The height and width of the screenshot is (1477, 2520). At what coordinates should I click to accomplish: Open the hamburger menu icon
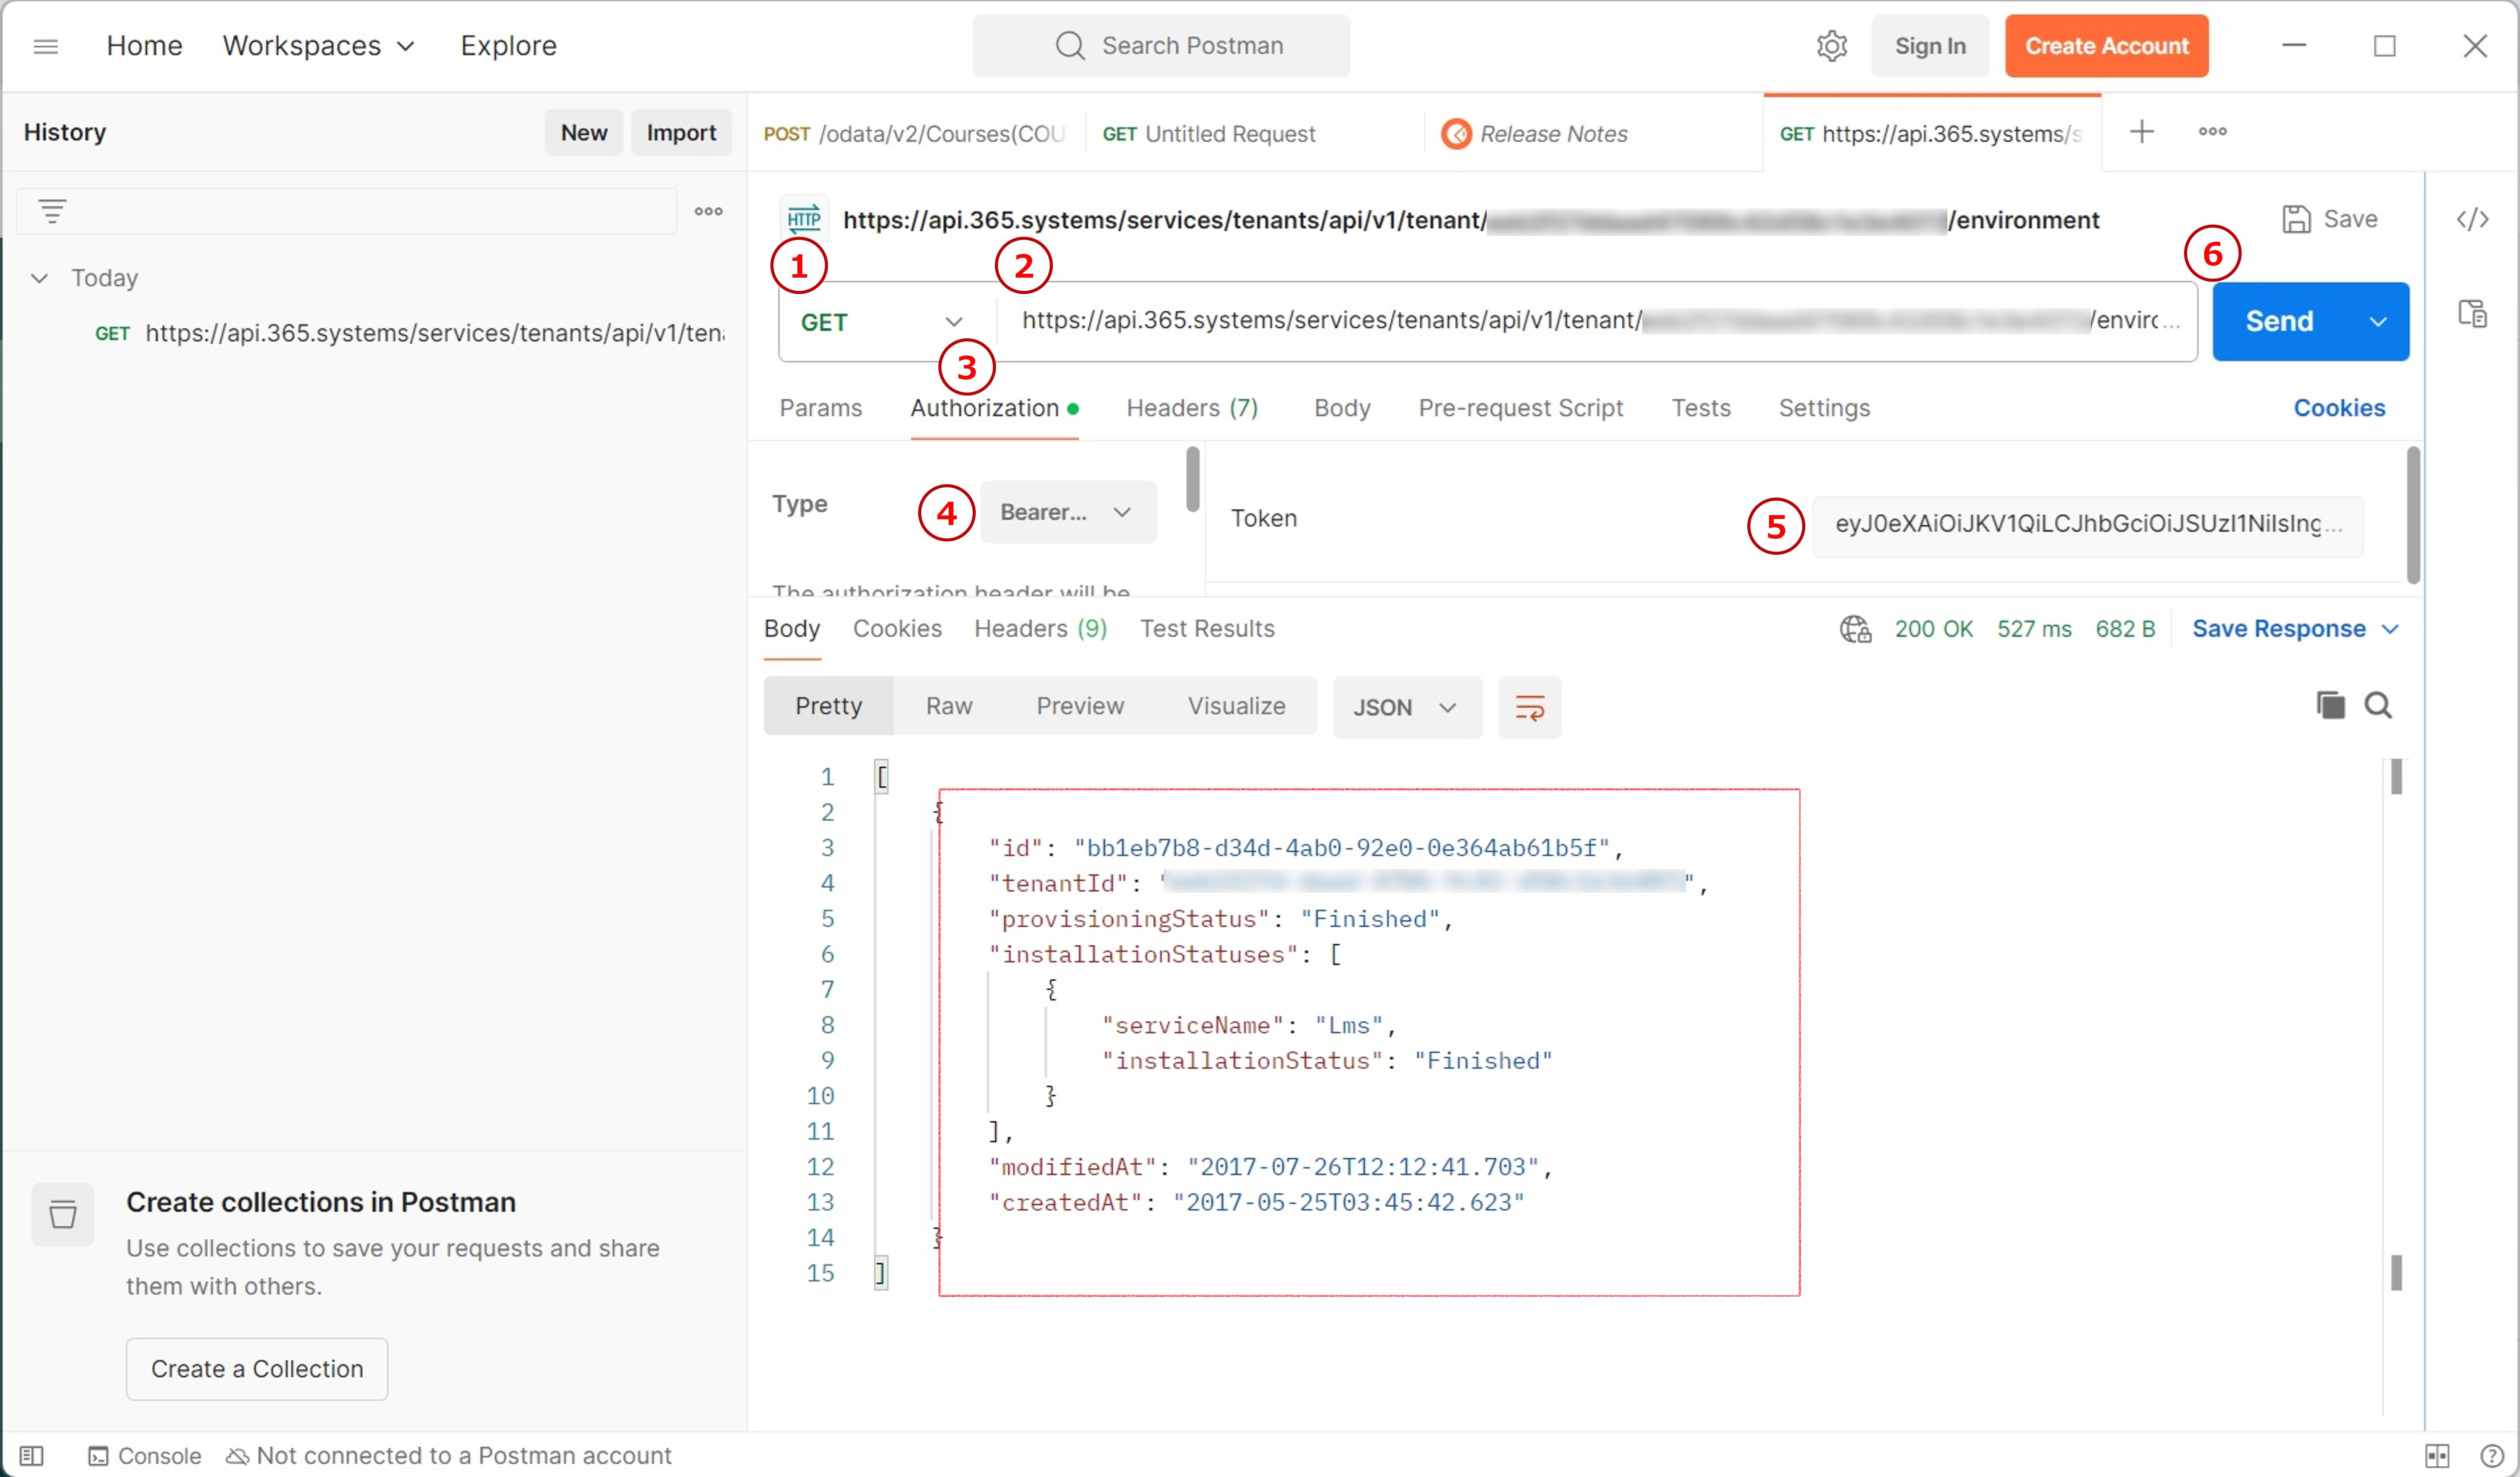[x=46, y=46]
